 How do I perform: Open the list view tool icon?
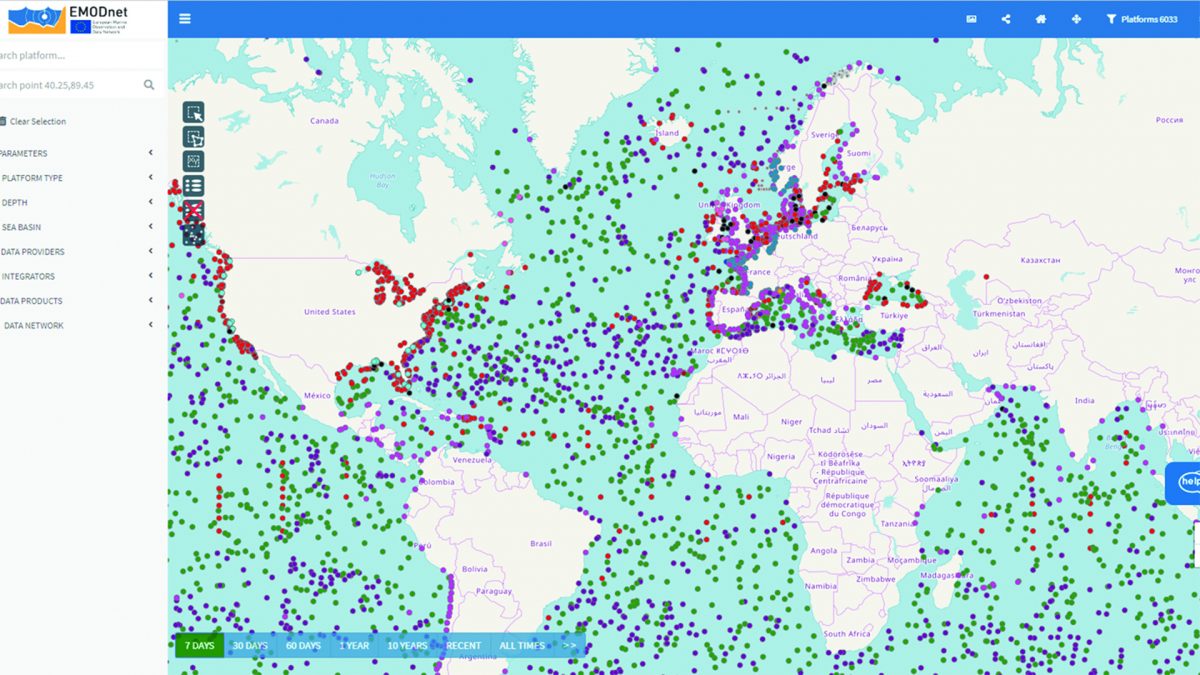pyautogui.click(x=193, y=185)
